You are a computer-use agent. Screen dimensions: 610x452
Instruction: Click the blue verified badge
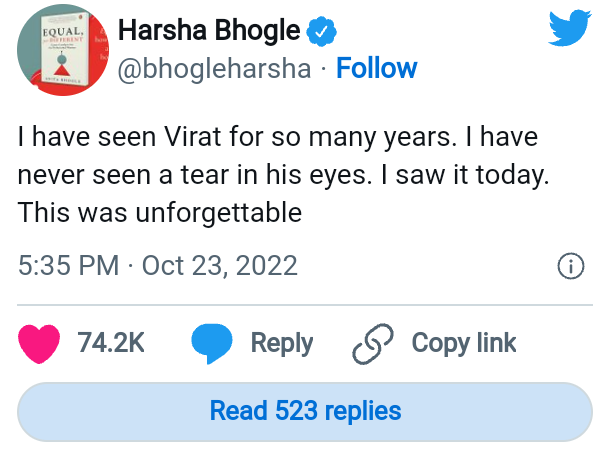[320, 32]
